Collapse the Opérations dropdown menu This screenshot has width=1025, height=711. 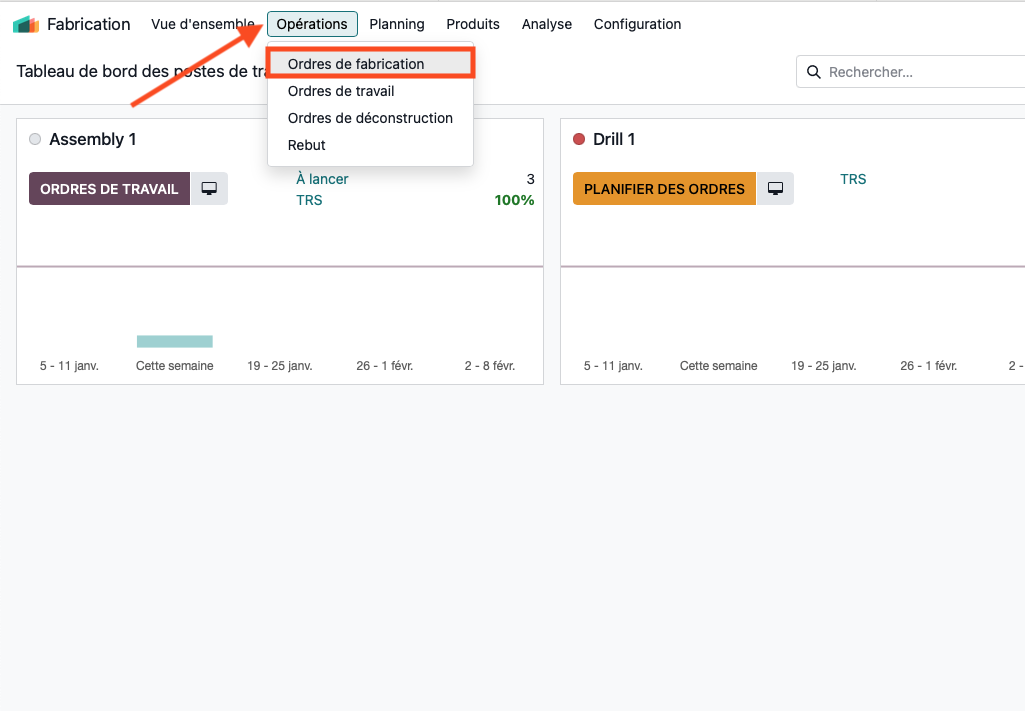coord(312,24)
